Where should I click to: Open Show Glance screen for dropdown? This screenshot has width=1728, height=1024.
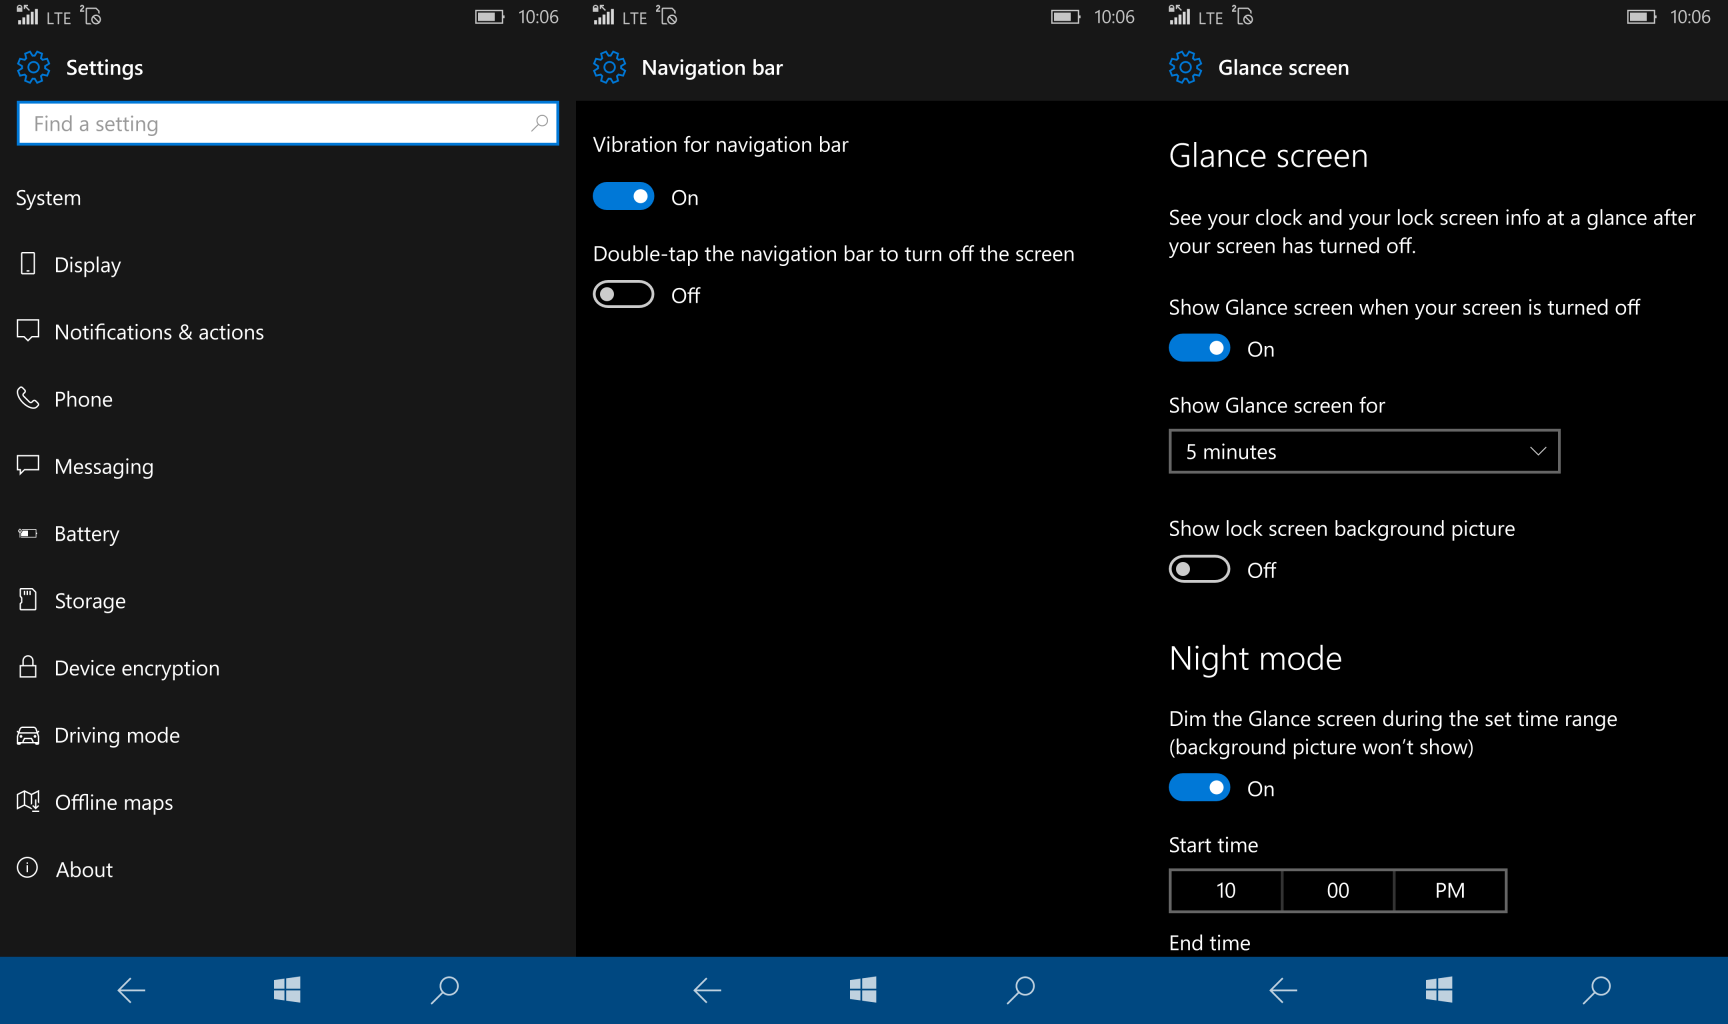point(1364,451)
